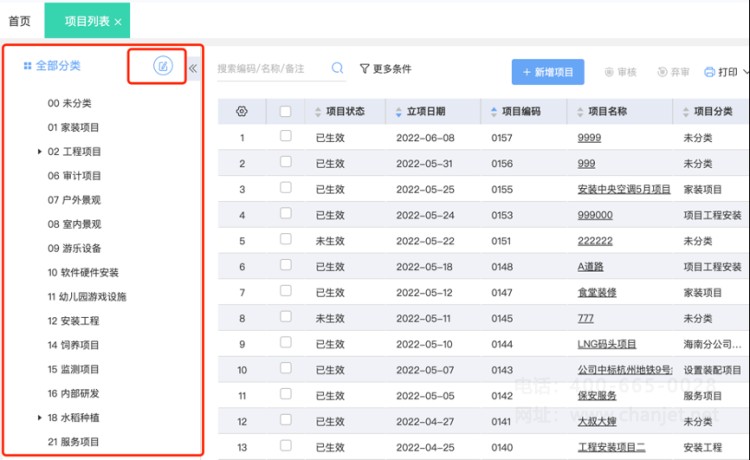750x460 pixels.
Task: Toggle the select-all header checkbox
Action: [x=286, y=111]
